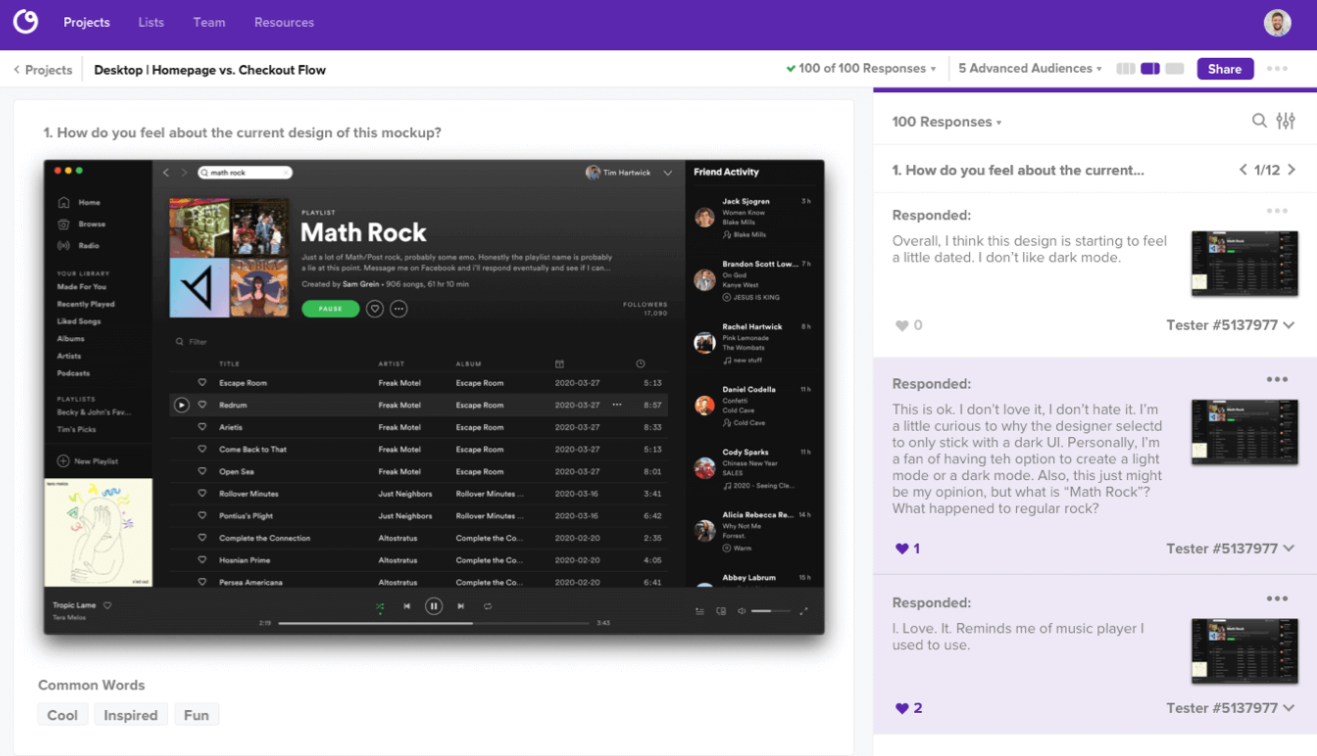Screen dimensions: 1317x756
Task: Open thumbnail on the dark mode response
Action: 1244,263
